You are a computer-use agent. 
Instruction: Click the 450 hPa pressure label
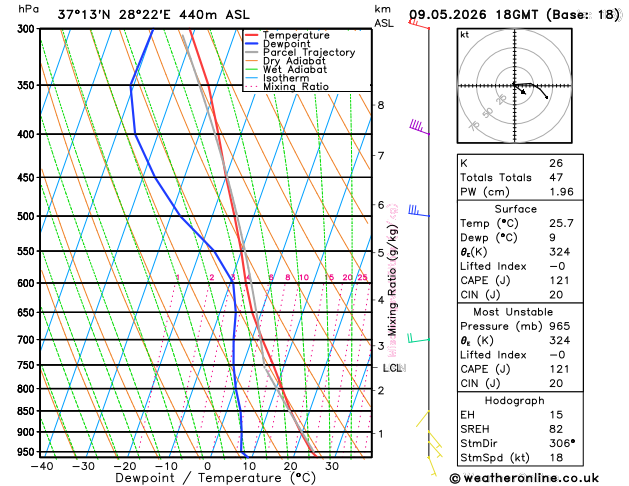[28, 177]
